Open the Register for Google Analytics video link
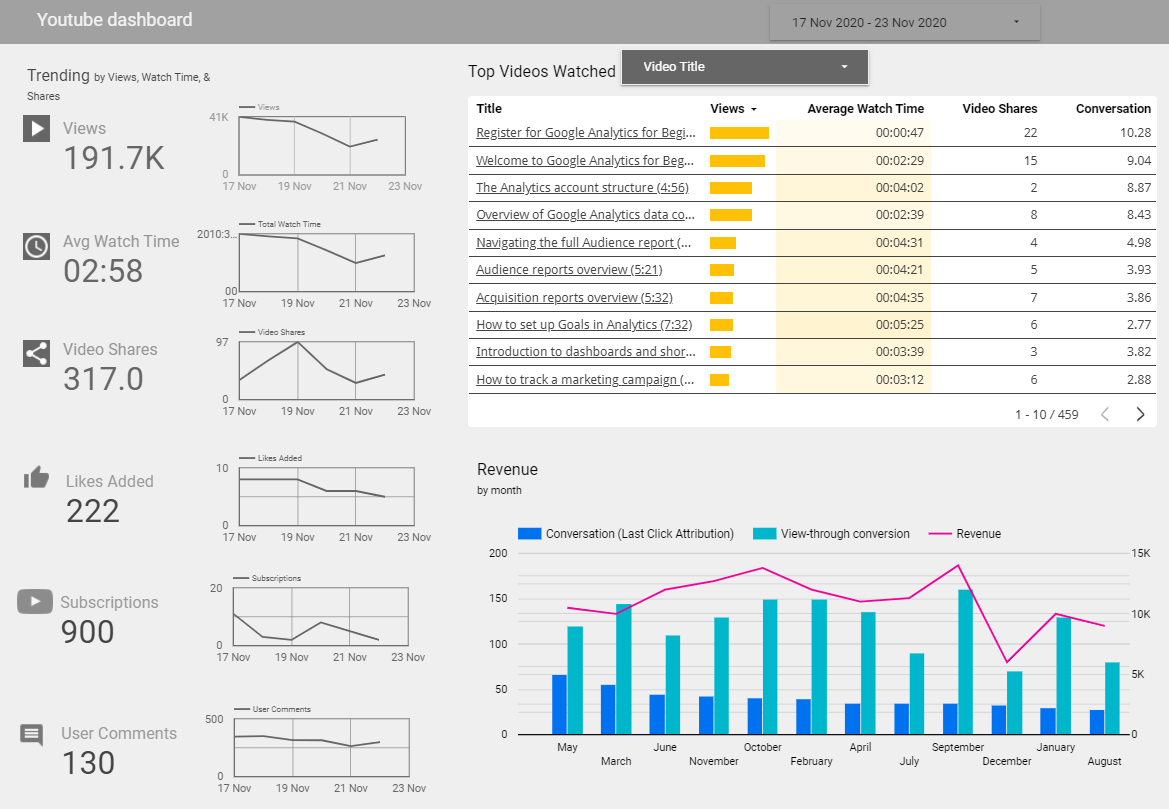Image resolution: width=1169 pixels, height=809 pixels. click(584, 132)
